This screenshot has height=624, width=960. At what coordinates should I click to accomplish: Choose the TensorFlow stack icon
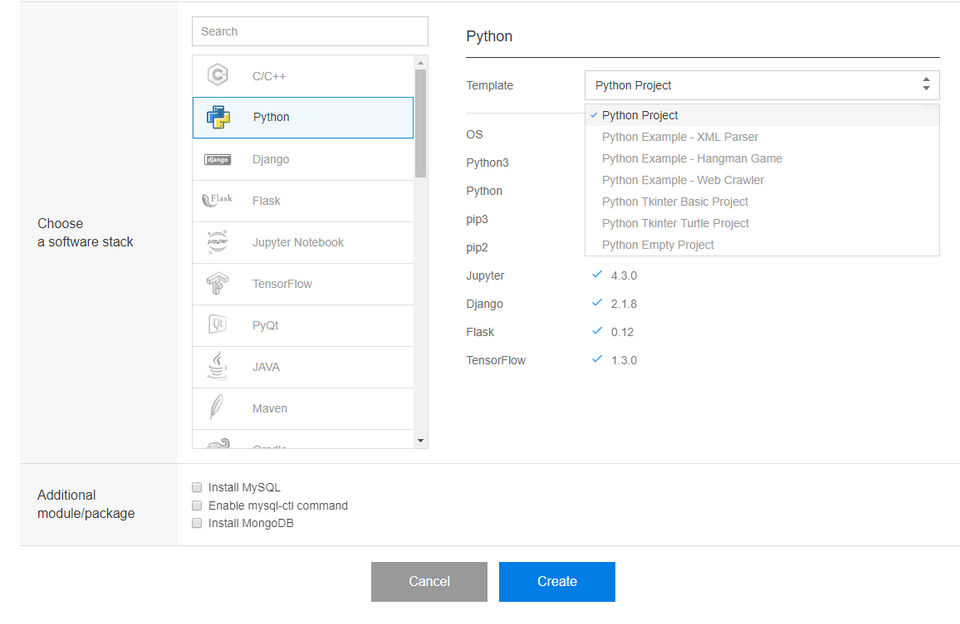(x=217, y=284)
